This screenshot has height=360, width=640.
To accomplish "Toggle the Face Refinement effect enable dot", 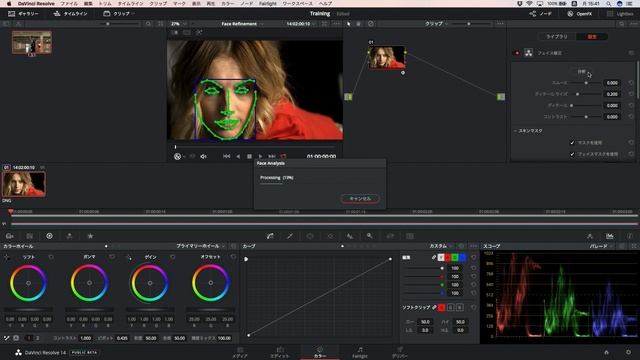I will click(518, 53).
